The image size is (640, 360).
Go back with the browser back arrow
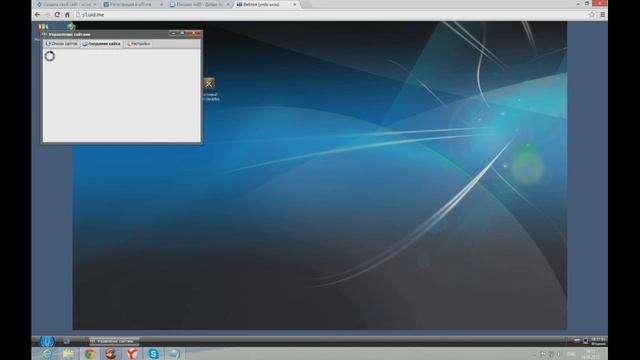point(37,15)
